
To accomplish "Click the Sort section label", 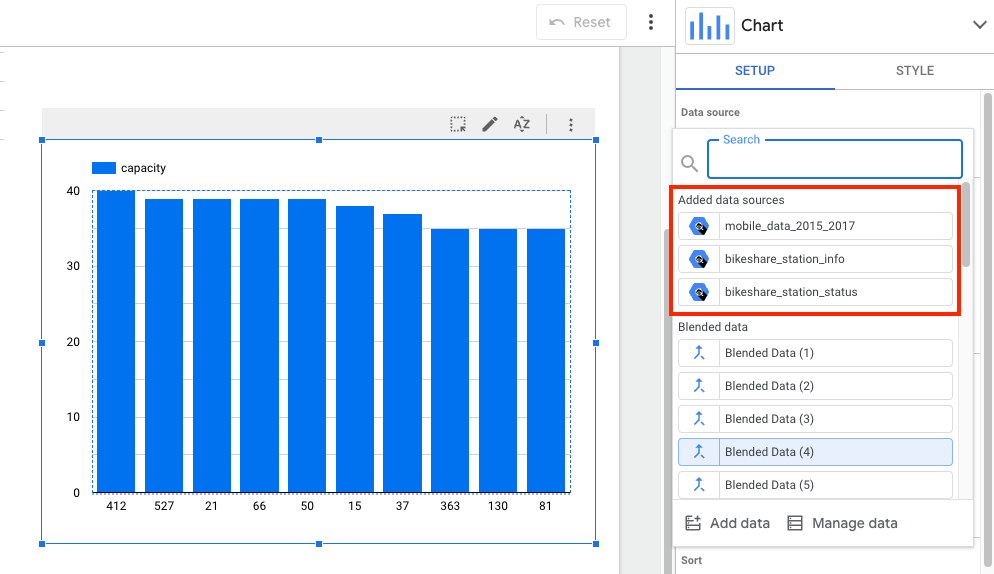I will (x=691, y=560).
